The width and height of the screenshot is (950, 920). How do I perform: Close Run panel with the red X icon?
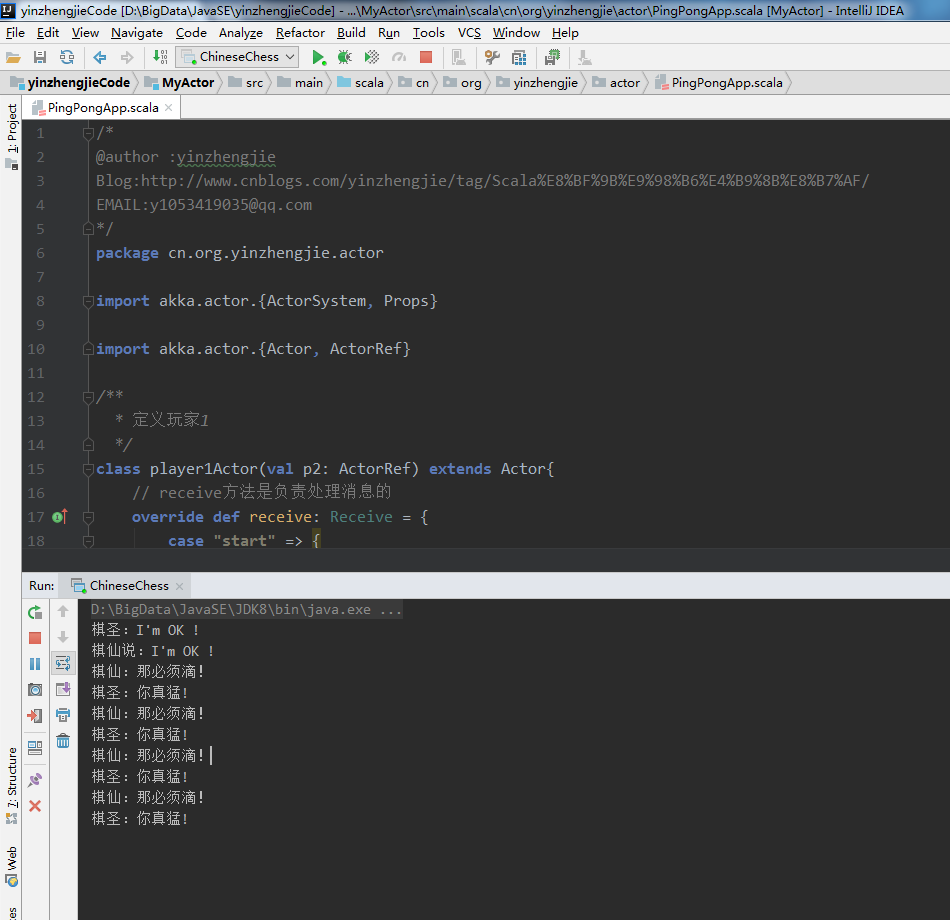click(x=35, y=805)
